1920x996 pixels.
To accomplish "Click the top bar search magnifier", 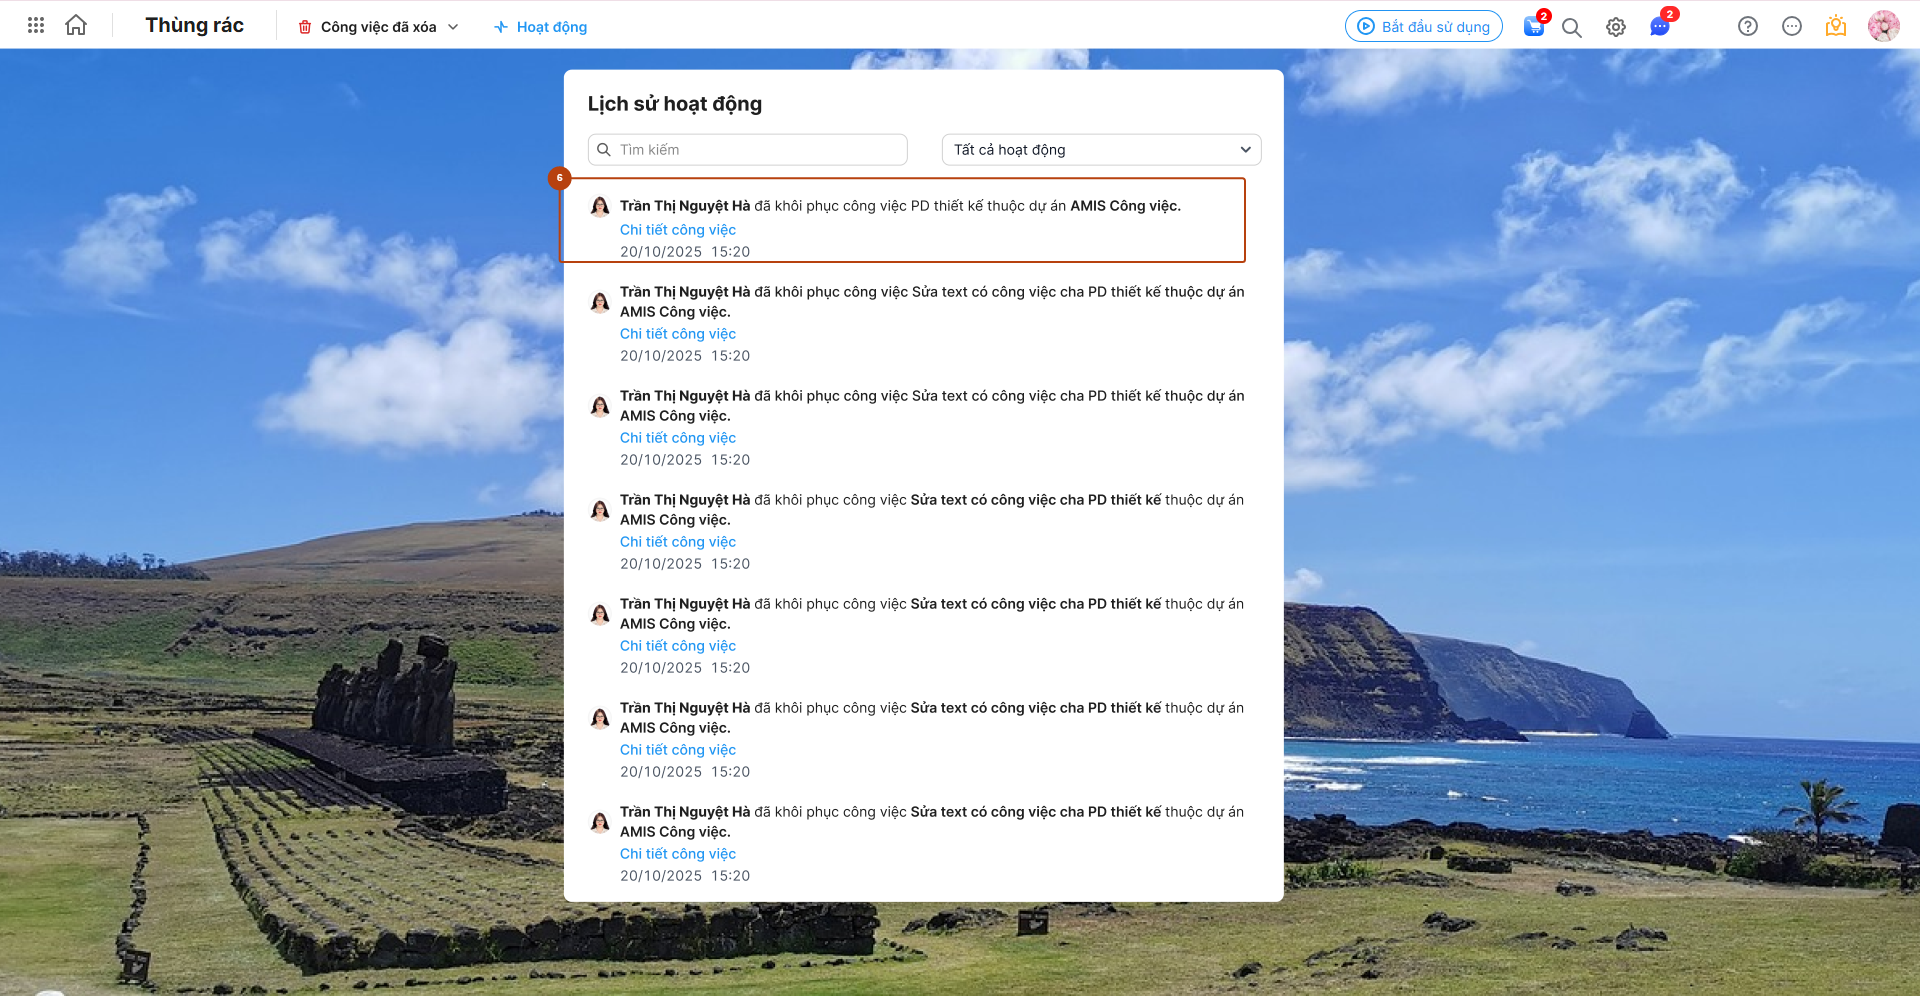I will pos(1572,27).
